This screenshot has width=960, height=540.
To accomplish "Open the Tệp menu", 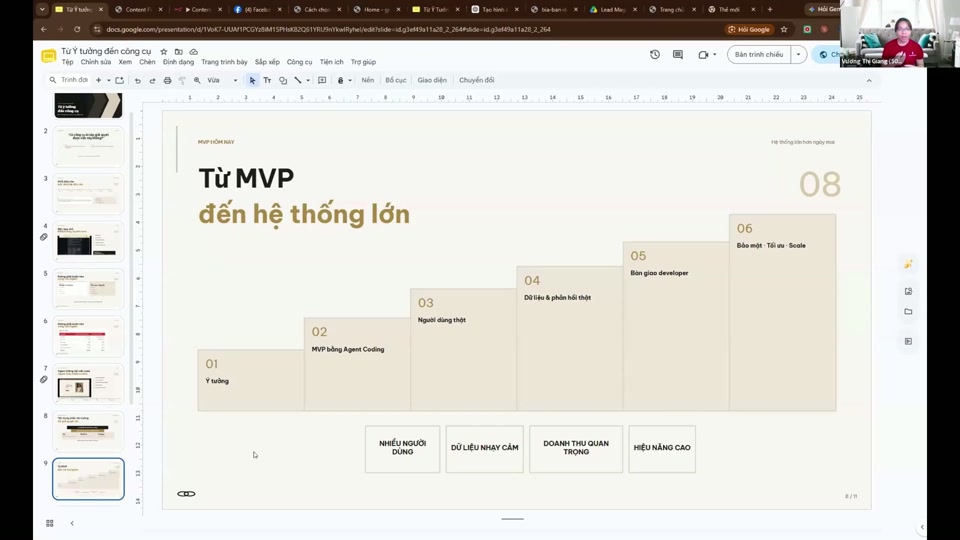I will [x=67, y=62].
